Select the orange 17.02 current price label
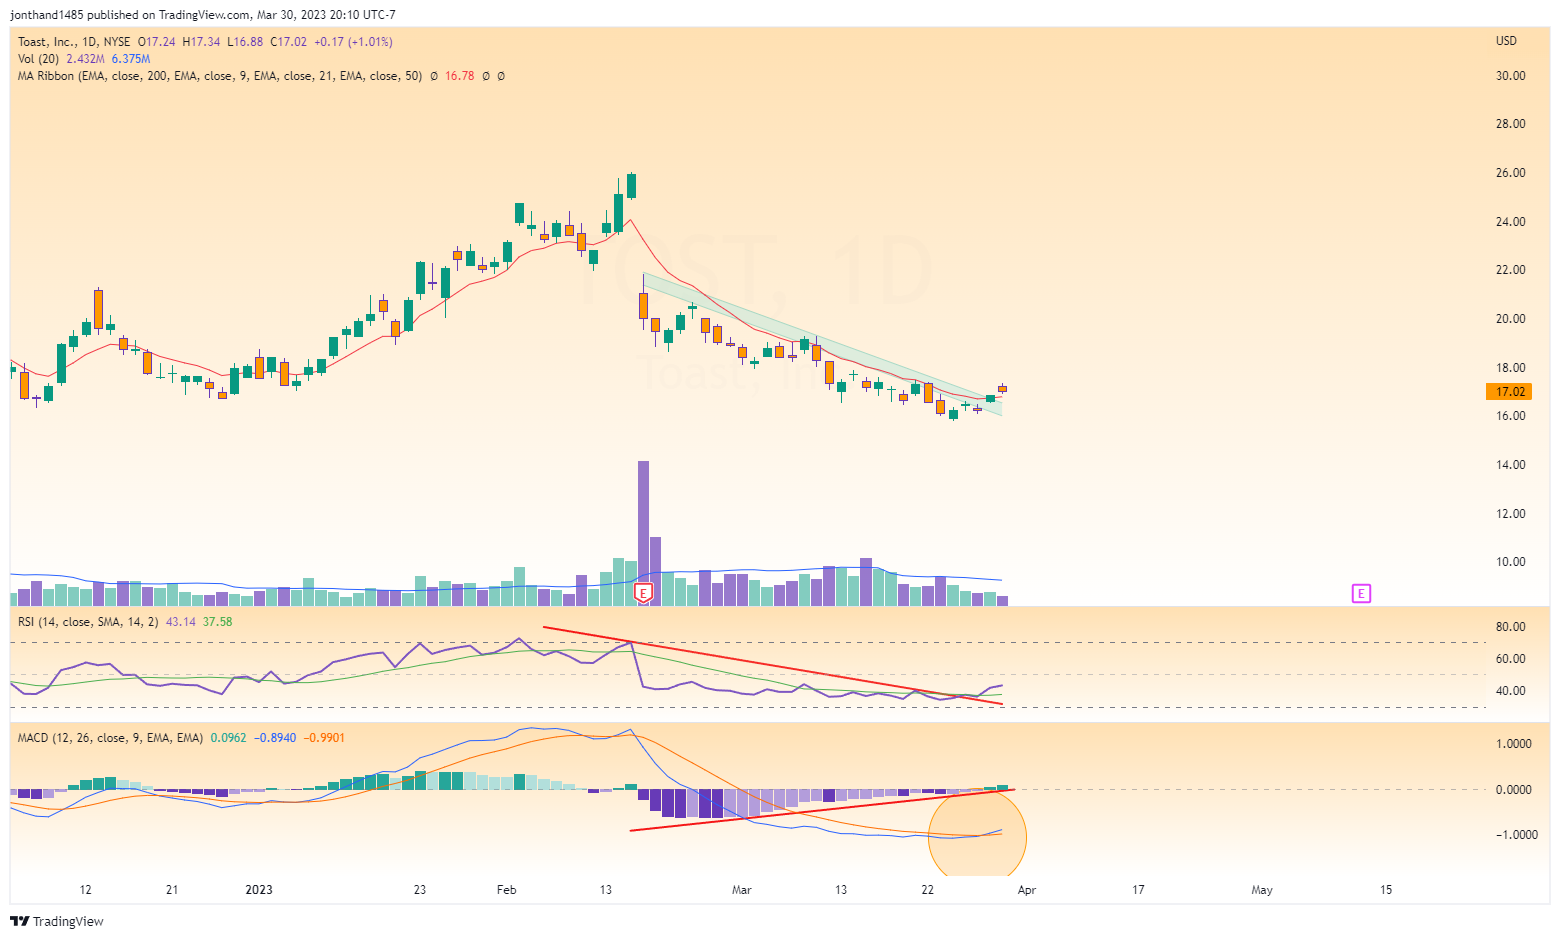Viewport: 1560px width, 939px height. coord(1509,392)
